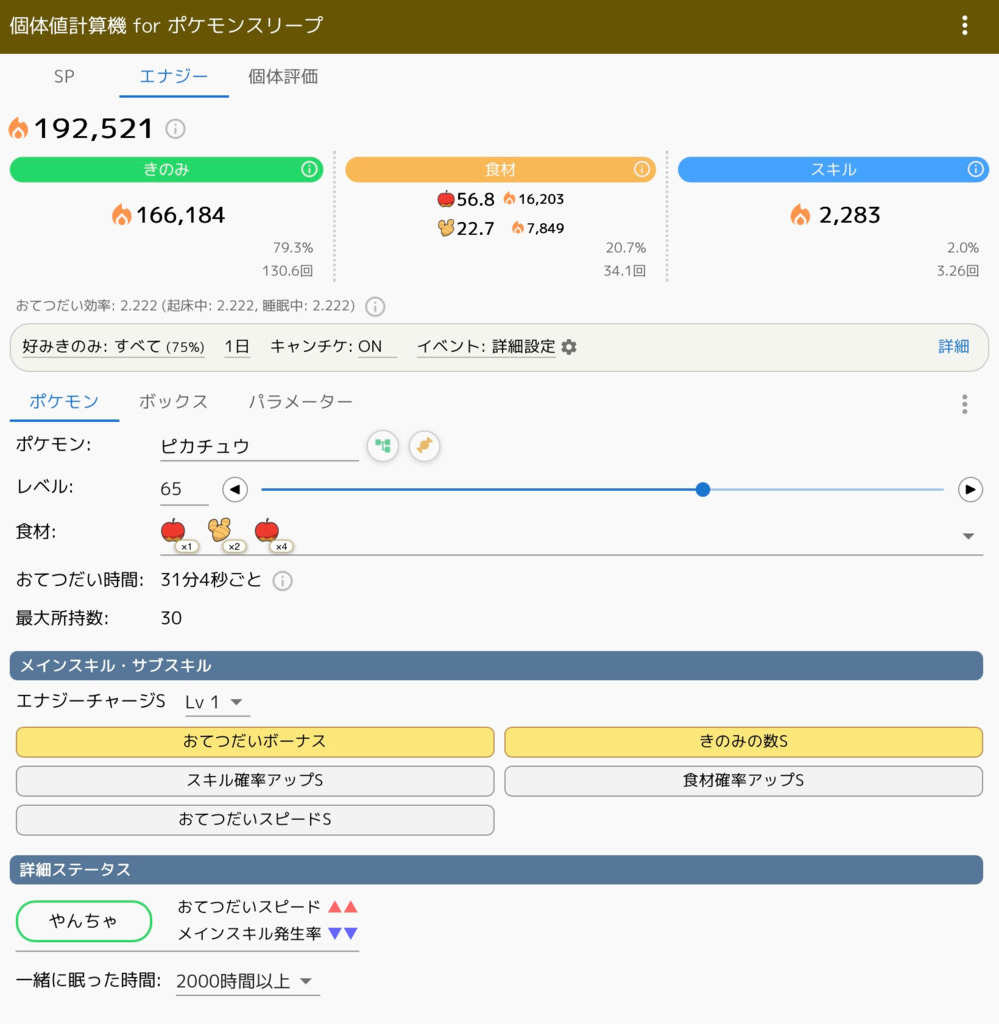
Task: Click 詳細ステータス section header
Action: [496, 871]
